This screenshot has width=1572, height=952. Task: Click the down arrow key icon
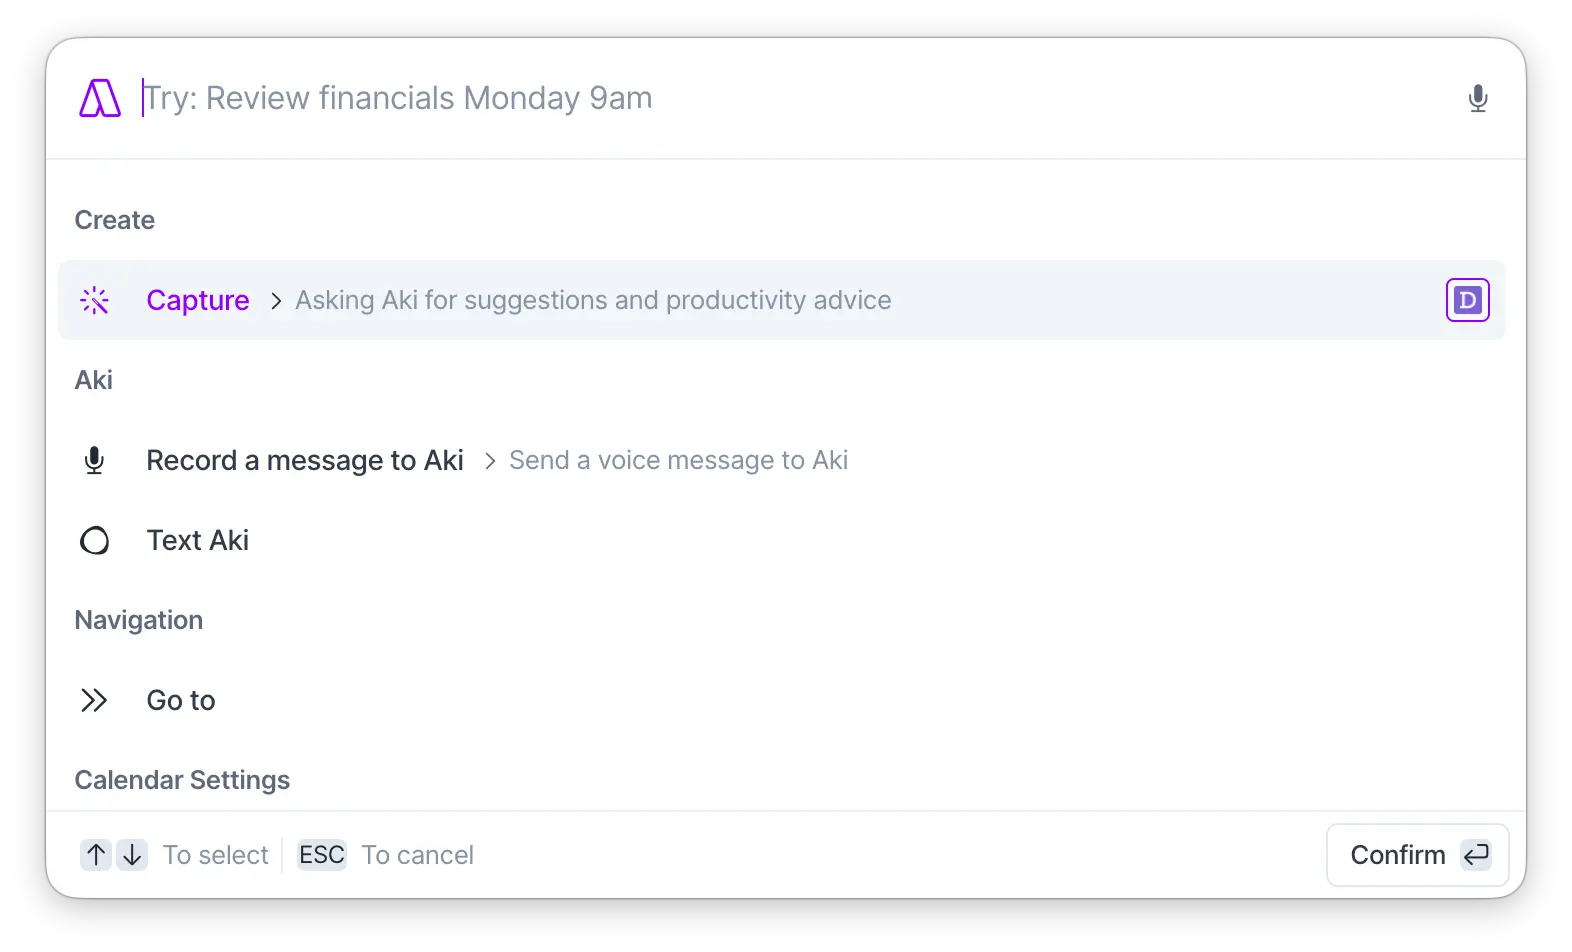click(132, 855)
